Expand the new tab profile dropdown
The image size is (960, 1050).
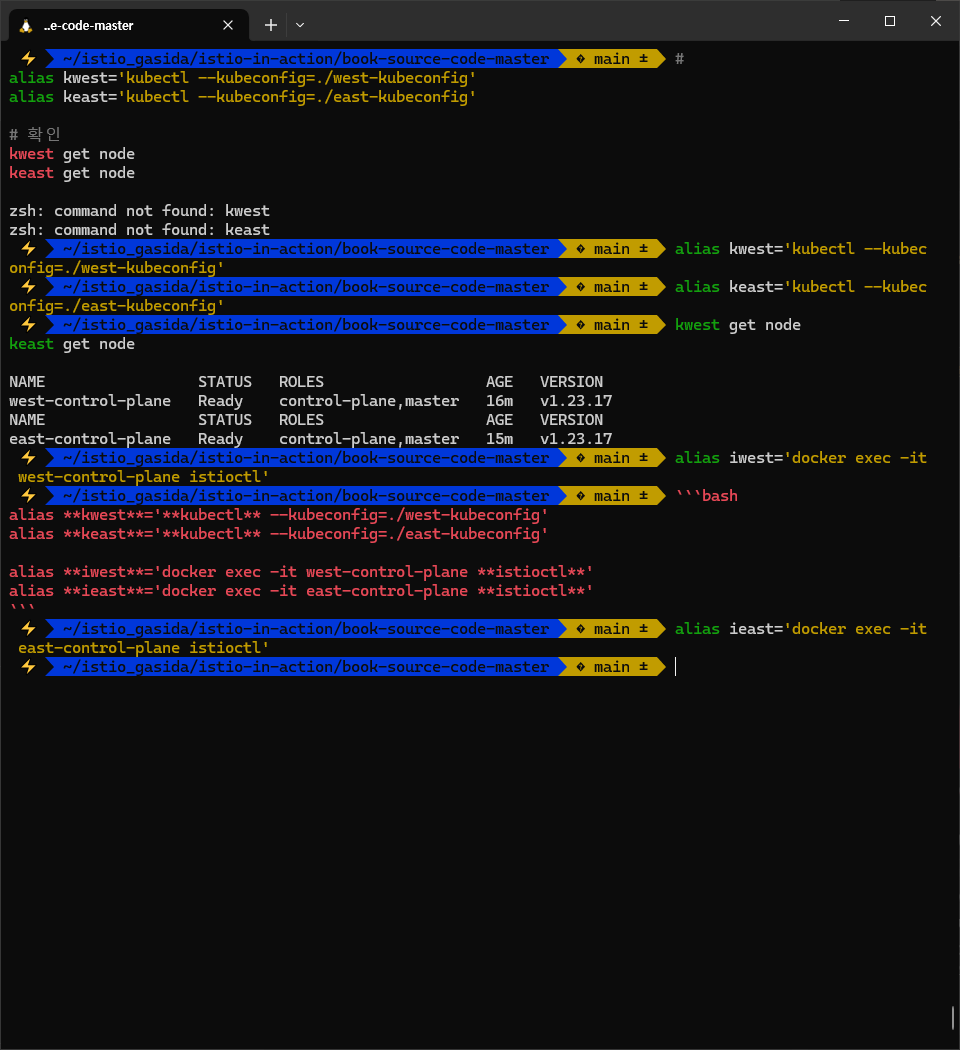[x=300, y=25]
